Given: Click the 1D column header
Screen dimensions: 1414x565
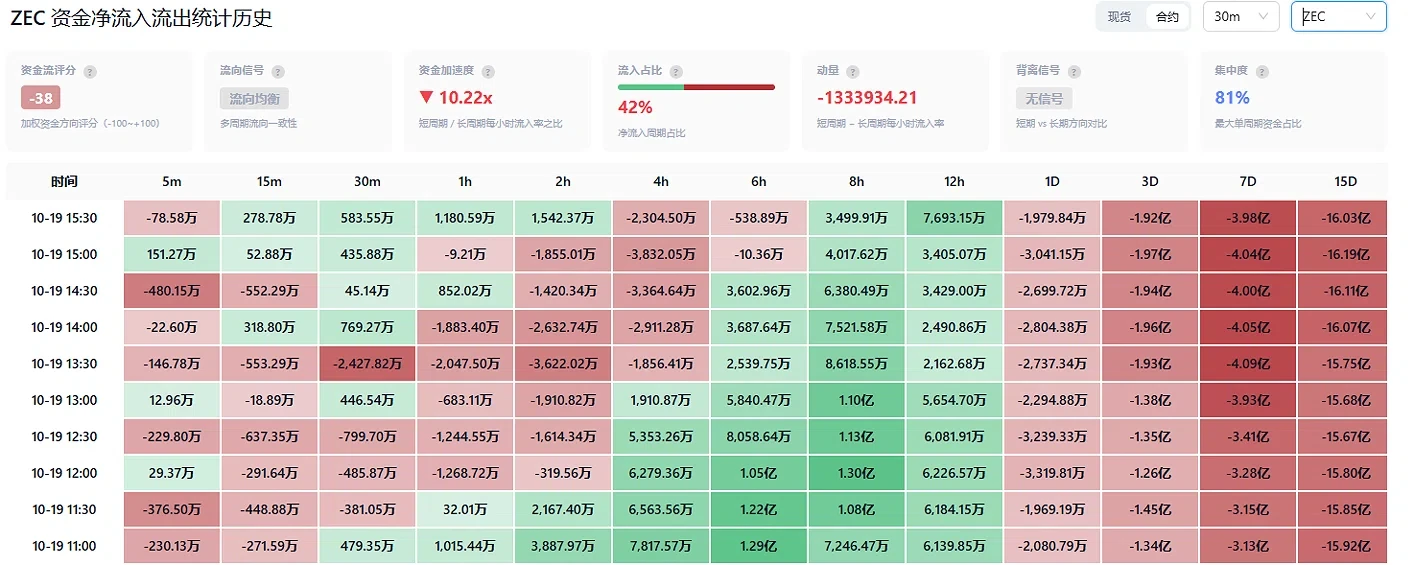Looking at the screenshot, I should (1052, 181).
